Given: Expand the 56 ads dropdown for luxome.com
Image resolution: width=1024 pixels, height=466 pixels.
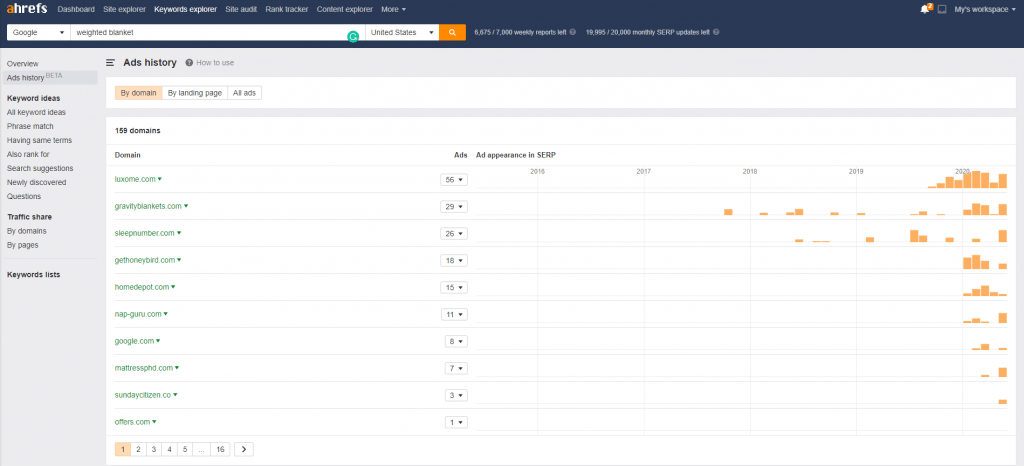Looking at the screenshot, I should [x=455, y=180].
